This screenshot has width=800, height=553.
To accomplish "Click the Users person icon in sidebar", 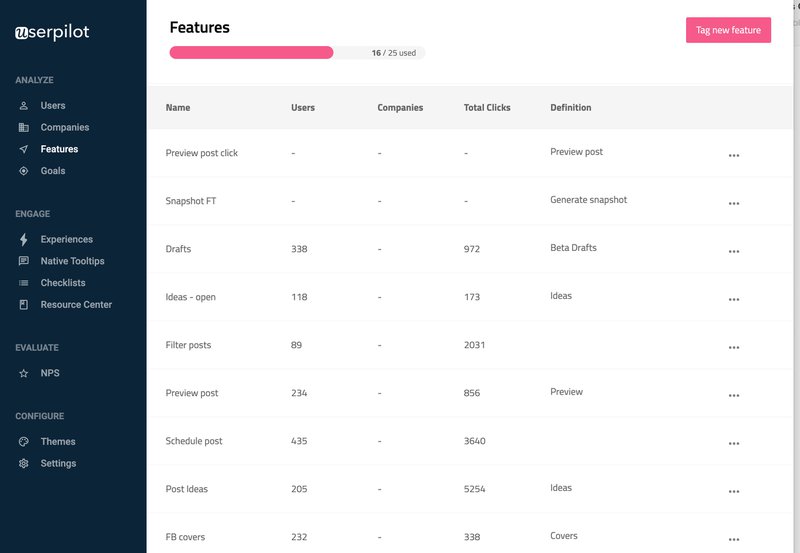I will tap(24, 106).
